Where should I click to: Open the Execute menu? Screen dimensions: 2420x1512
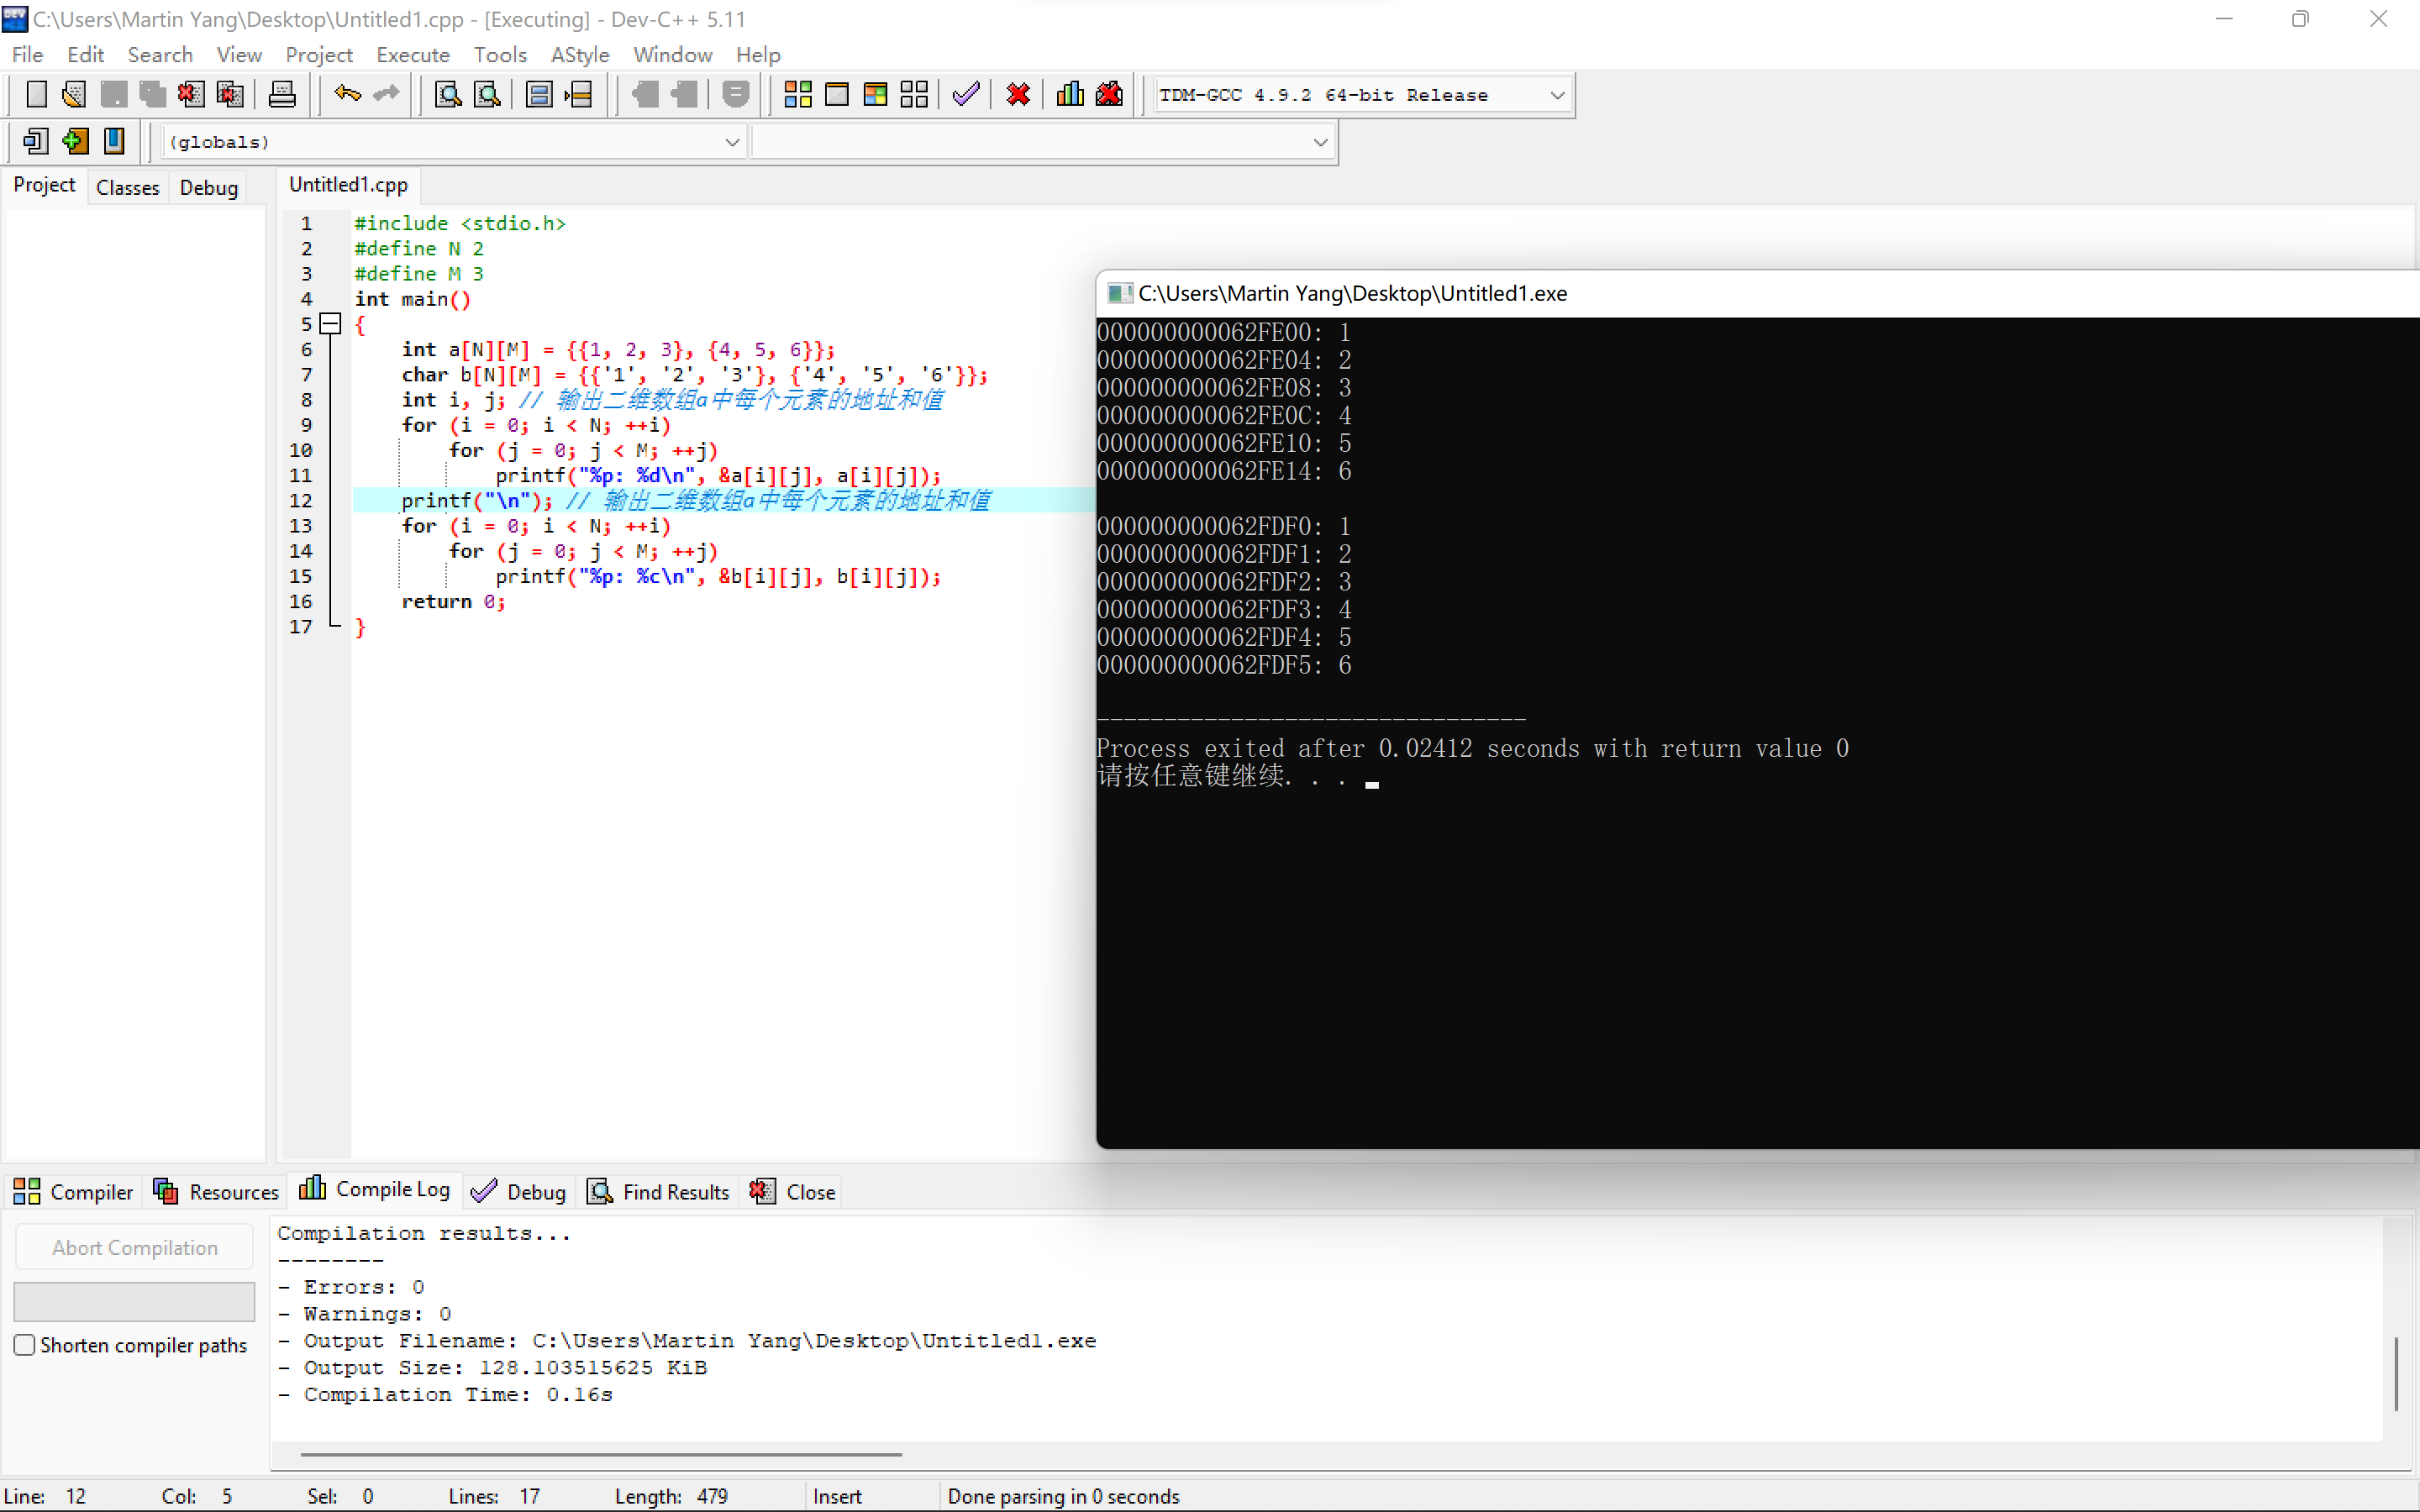click(412, 55)
